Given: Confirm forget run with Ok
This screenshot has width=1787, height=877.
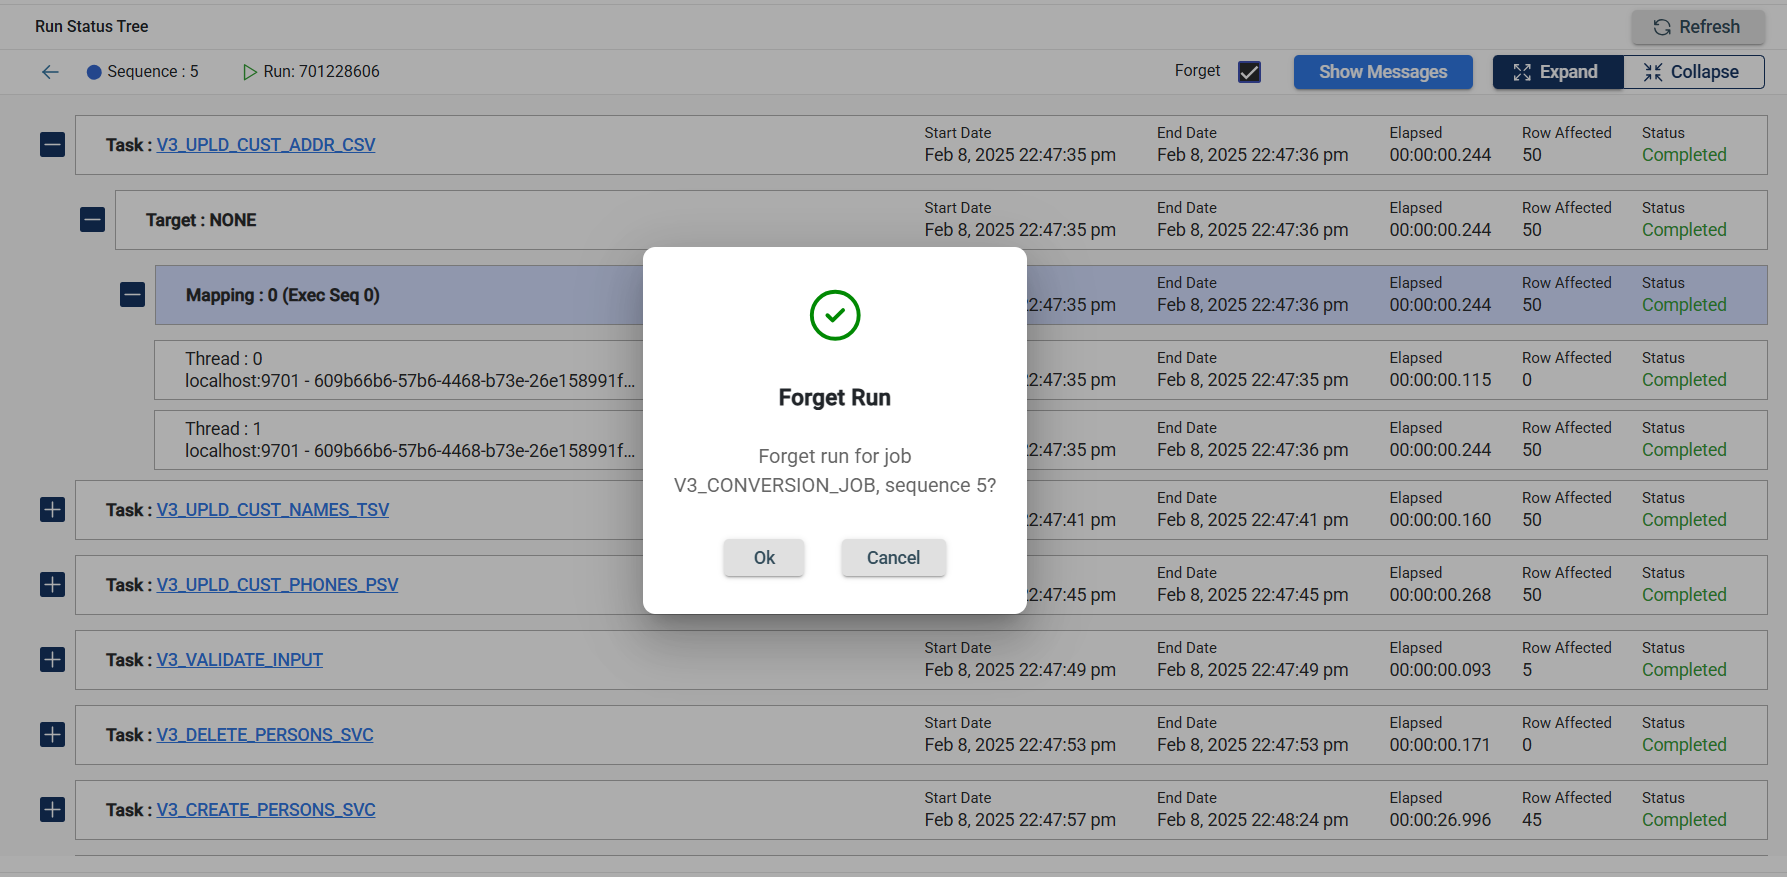Looking at the screenshot, I should tap(764, 558).
